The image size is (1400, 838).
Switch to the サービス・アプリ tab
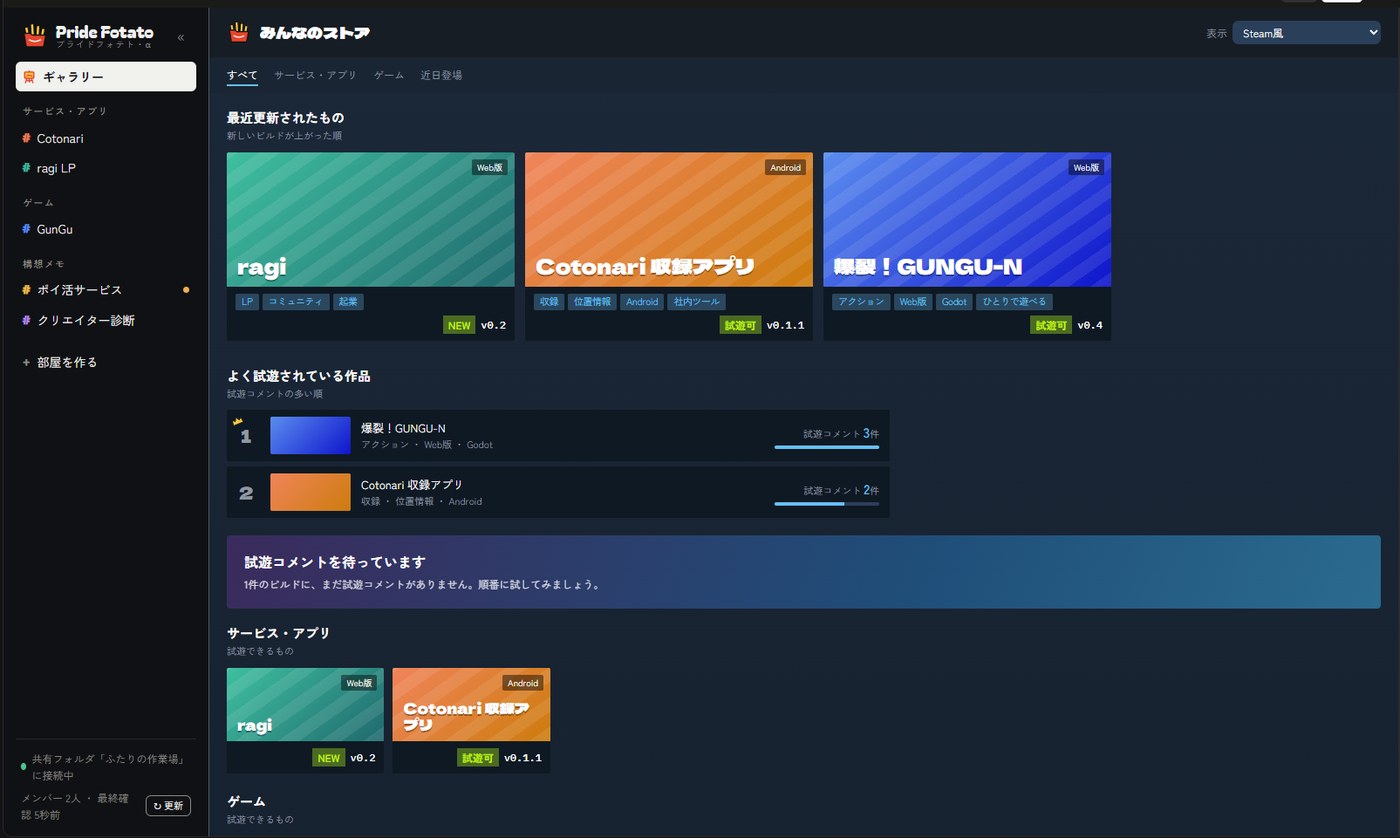(315, 75)
